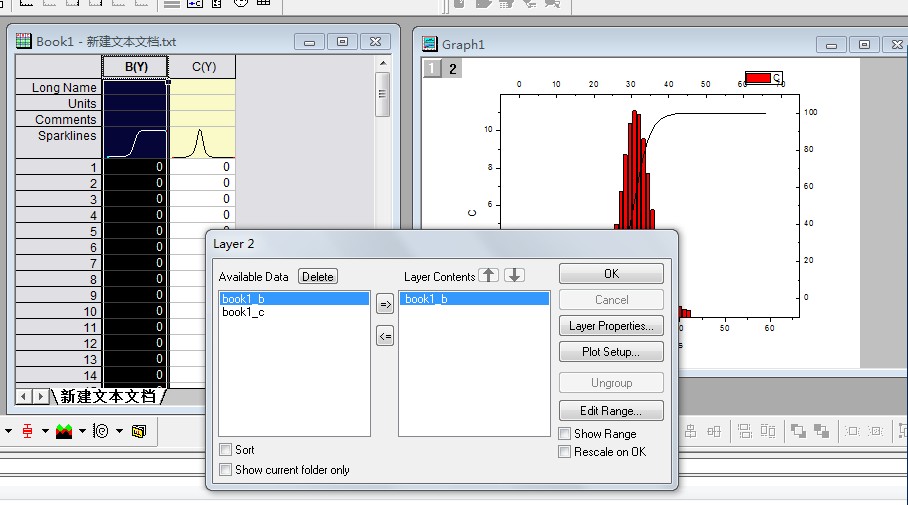Viewport: 908px width, 505px height.
Task: Select row header 14 in Book1
Action: click(x=58, y=375)
